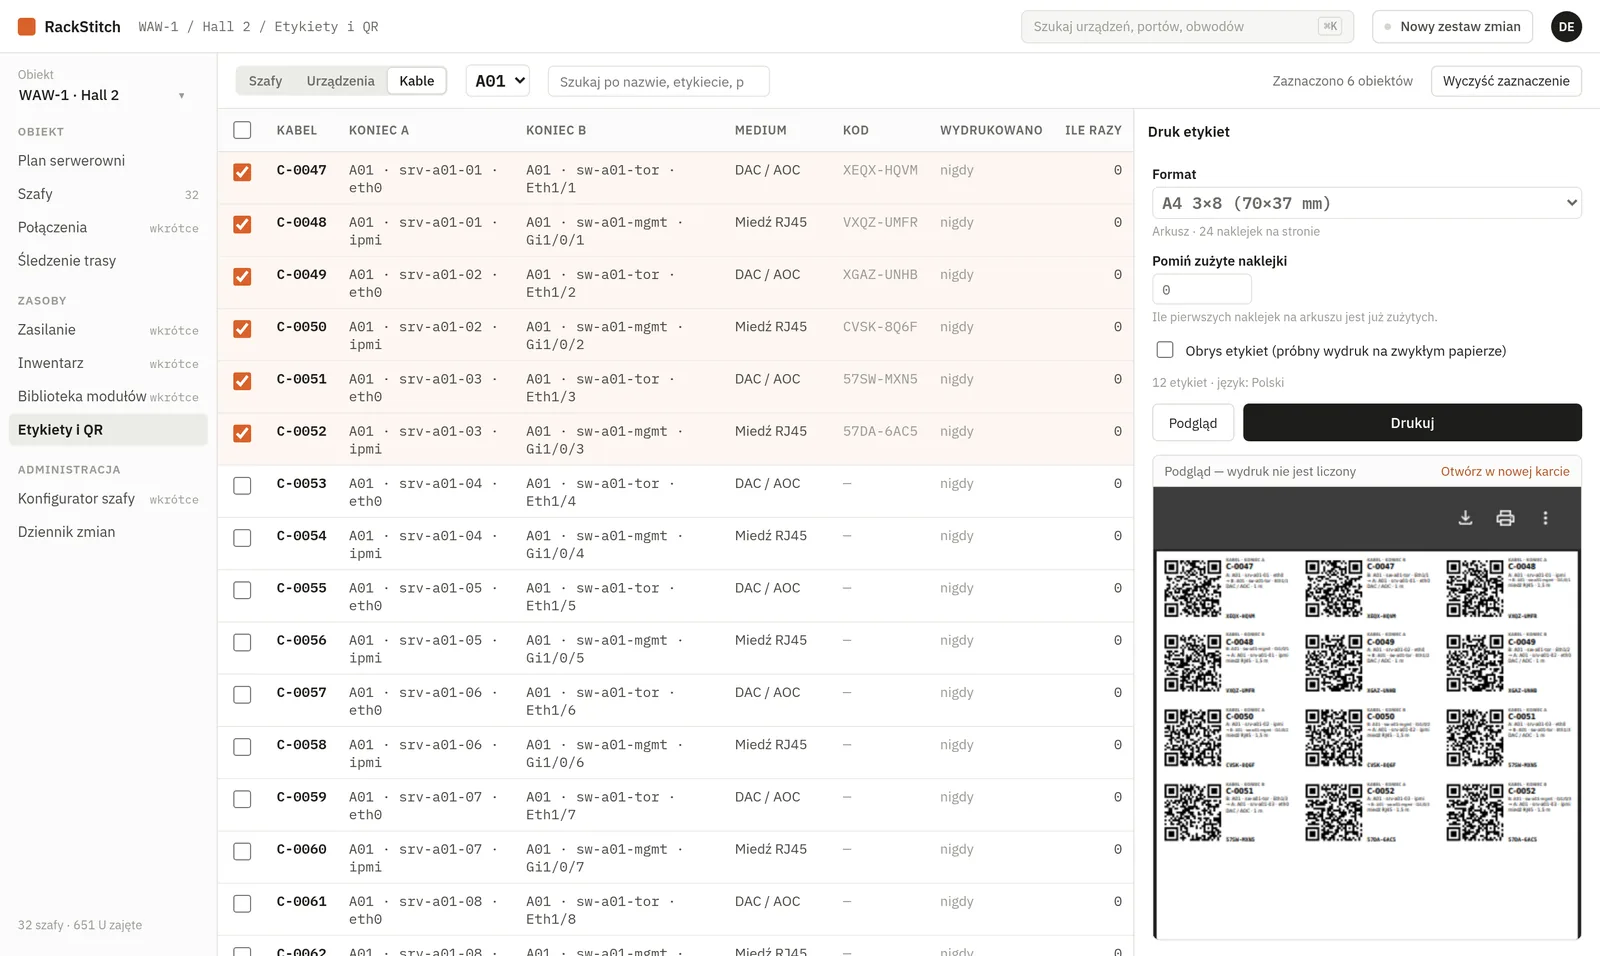Uncheck cable C-0047 row checkbox
Screen dimensions: 1600x956
[x=242, y=172]
